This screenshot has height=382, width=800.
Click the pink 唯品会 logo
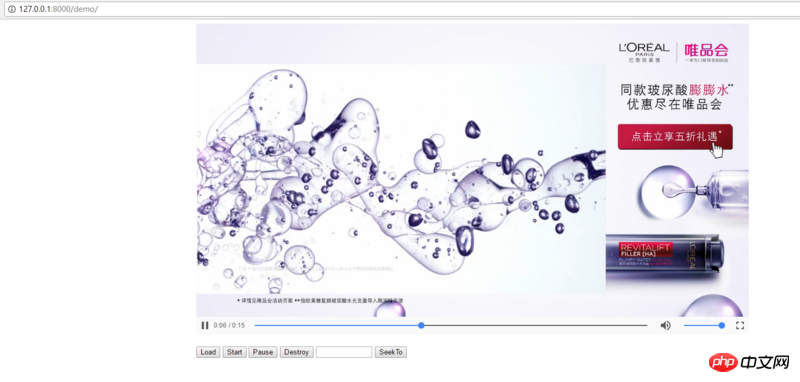pyautogui.click(x=706, y=52)
